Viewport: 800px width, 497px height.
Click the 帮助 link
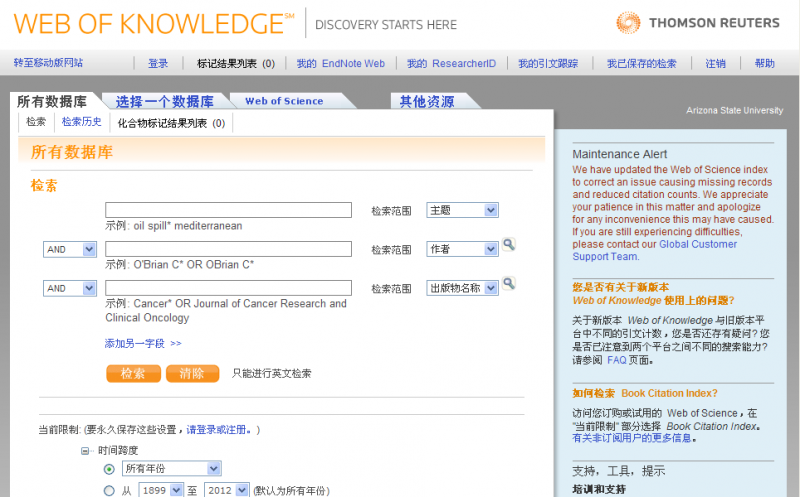pyautogui.click(x=765, y=63)
